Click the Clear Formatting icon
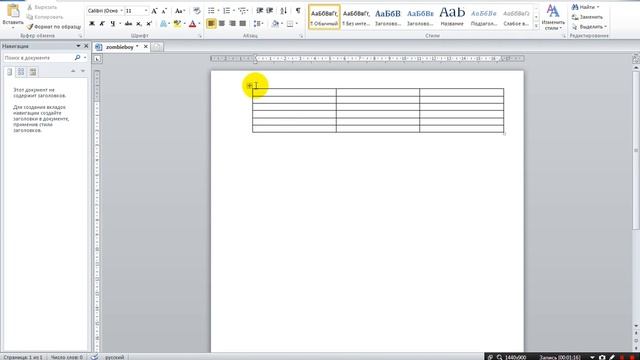Screen dimensions: 640x360 pyautogui.click(x=197, y=11)
